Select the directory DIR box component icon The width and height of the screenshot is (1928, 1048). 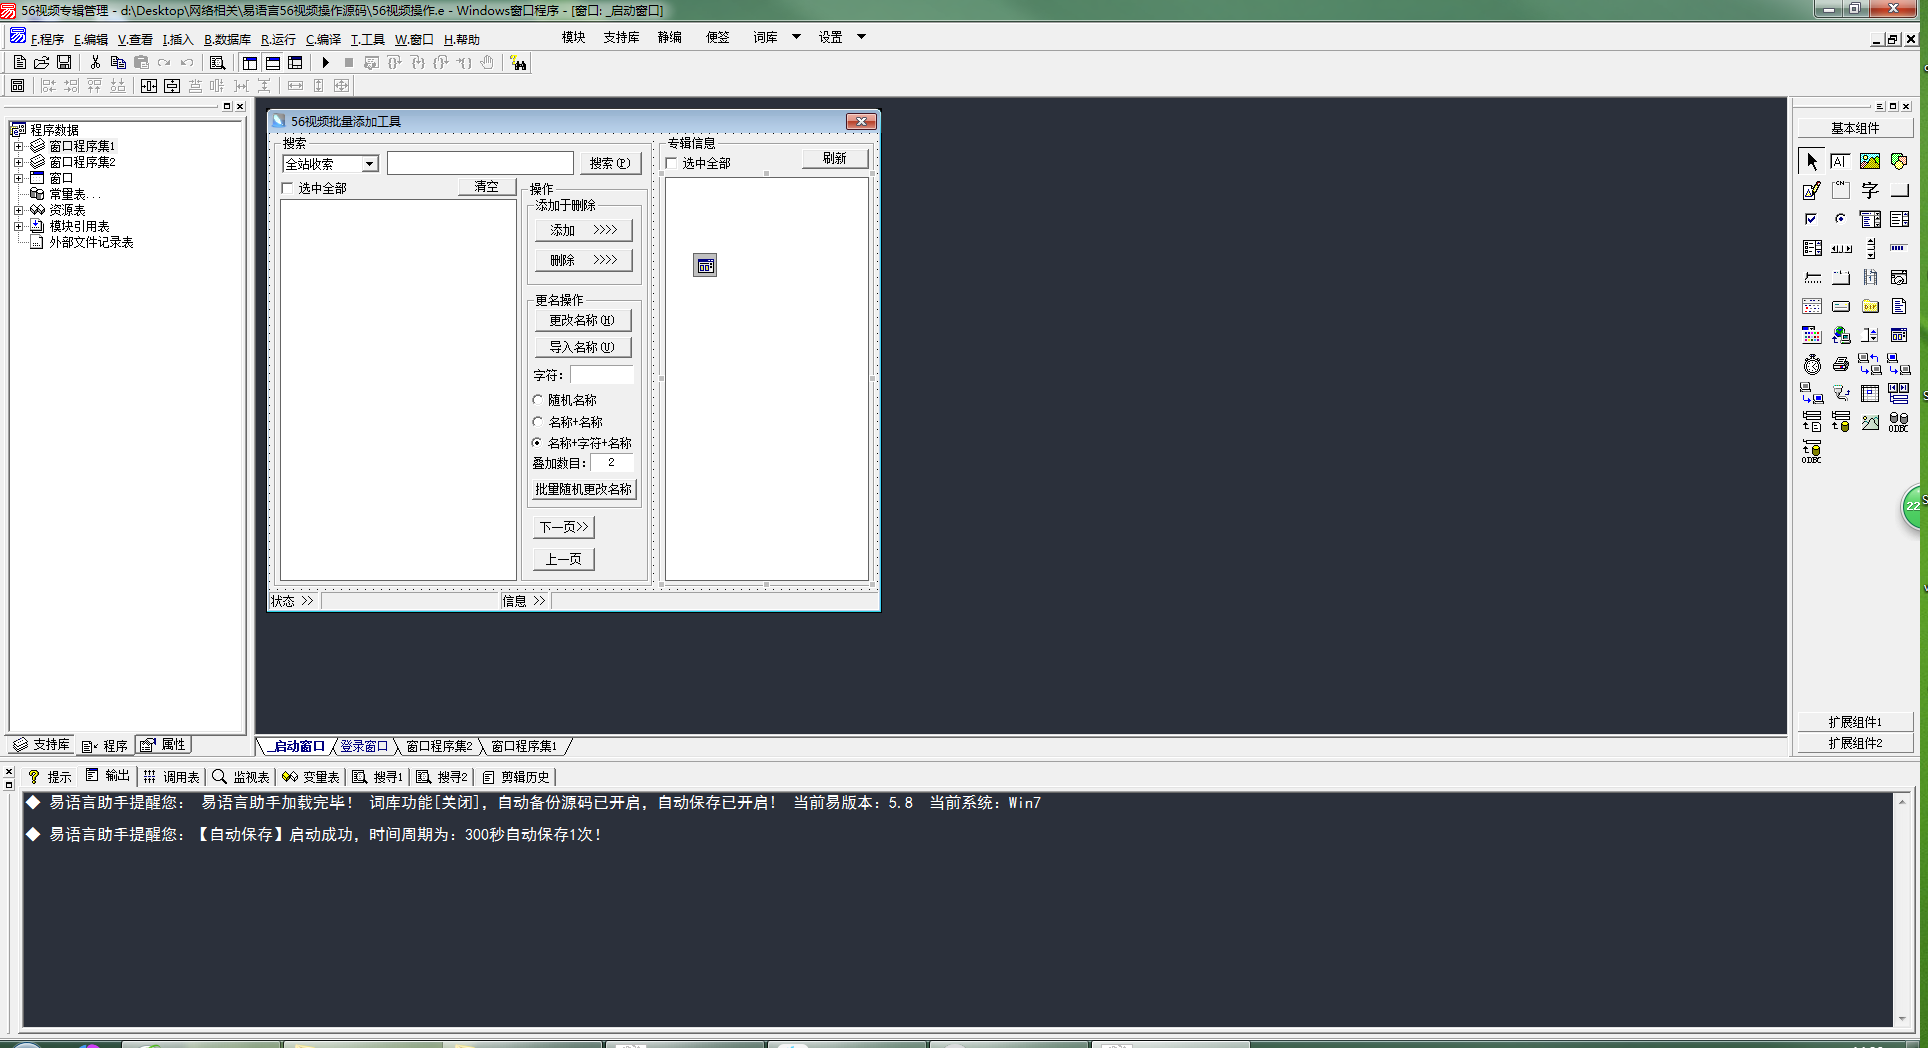tap(1870, 306)
